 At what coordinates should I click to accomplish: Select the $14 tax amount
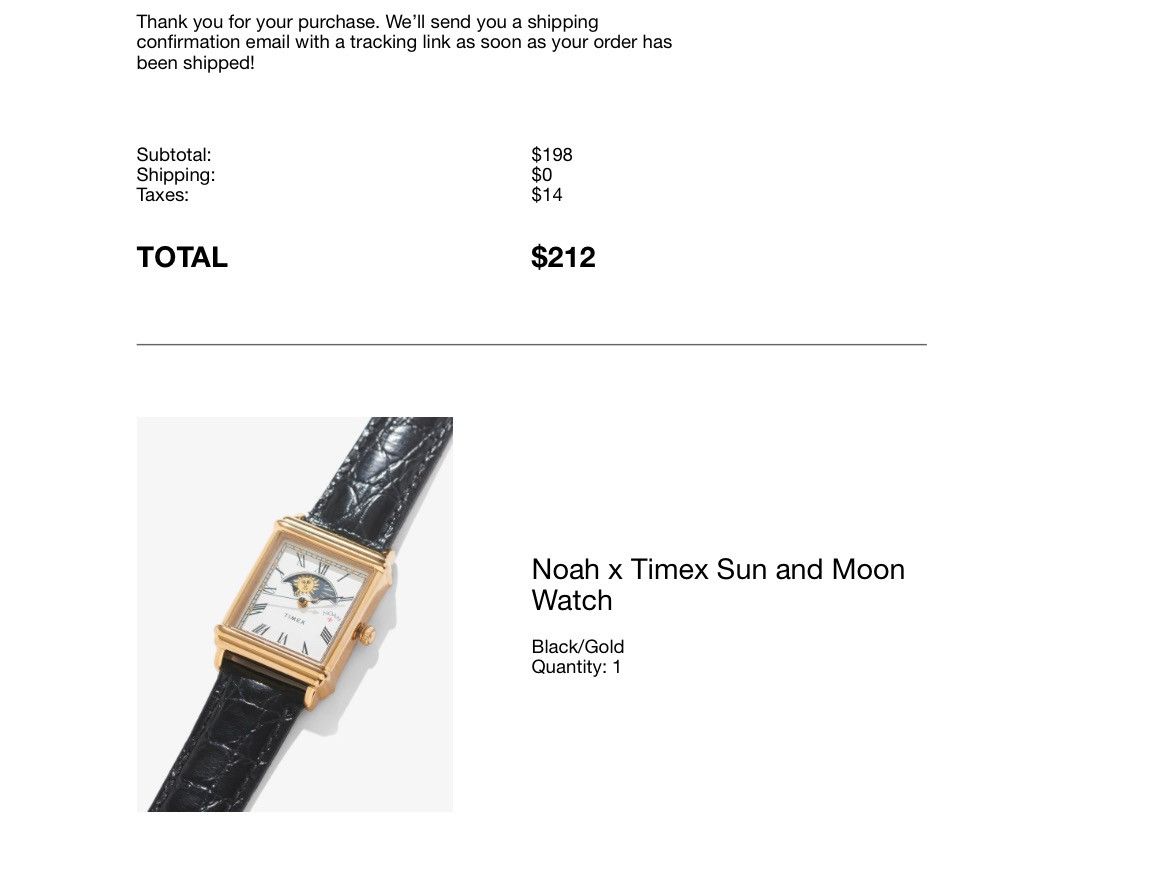pos(547,195)
